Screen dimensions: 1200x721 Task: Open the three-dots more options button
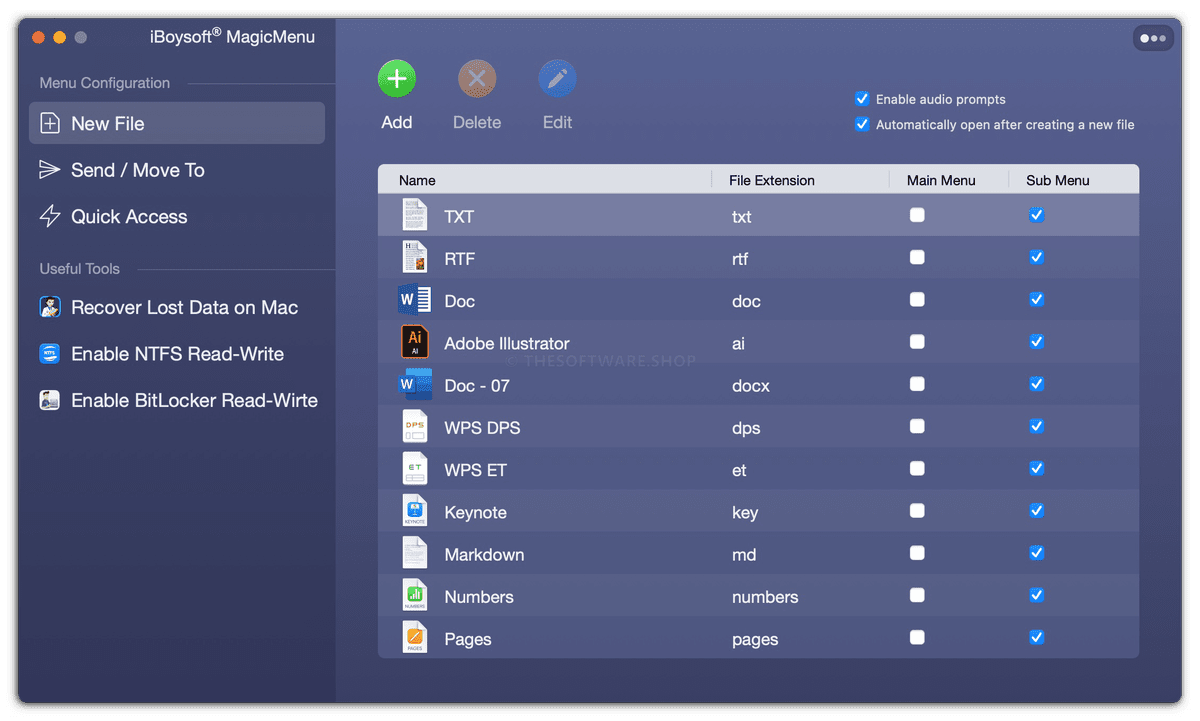(1153, 38)
